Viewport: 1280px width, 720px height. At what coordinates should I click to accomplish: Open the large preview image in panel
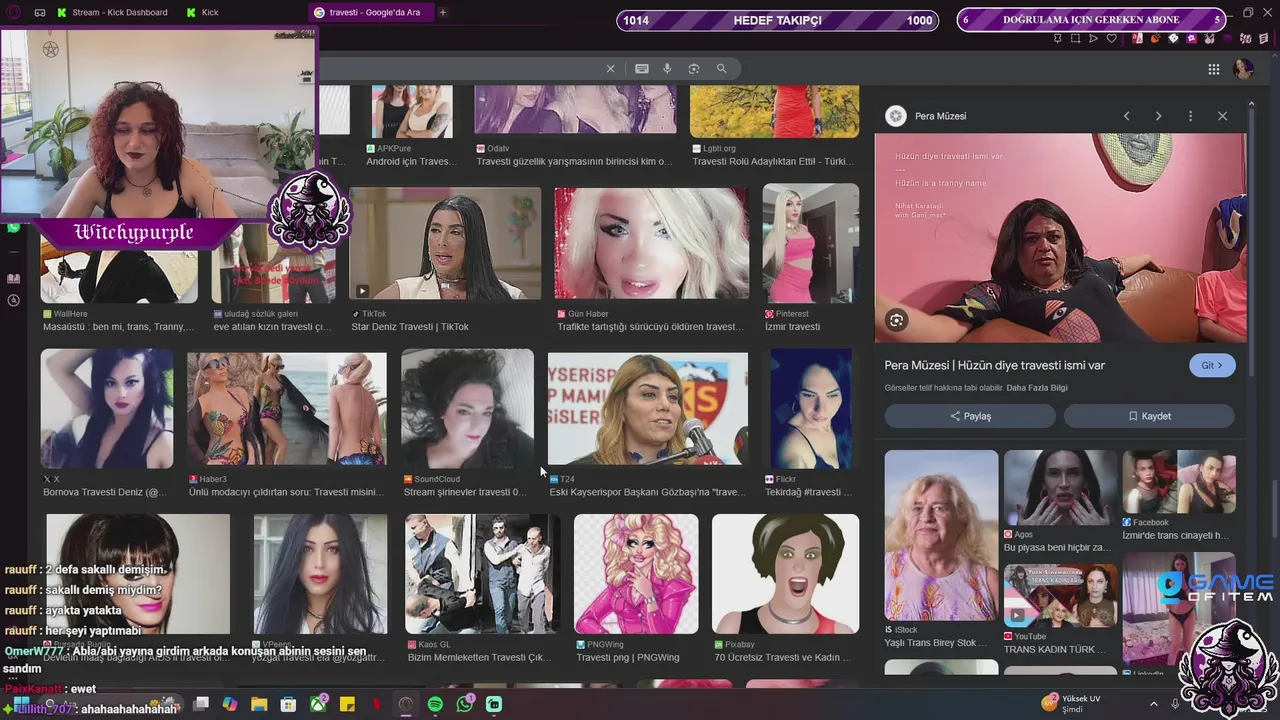click(x=1060, y=238)
